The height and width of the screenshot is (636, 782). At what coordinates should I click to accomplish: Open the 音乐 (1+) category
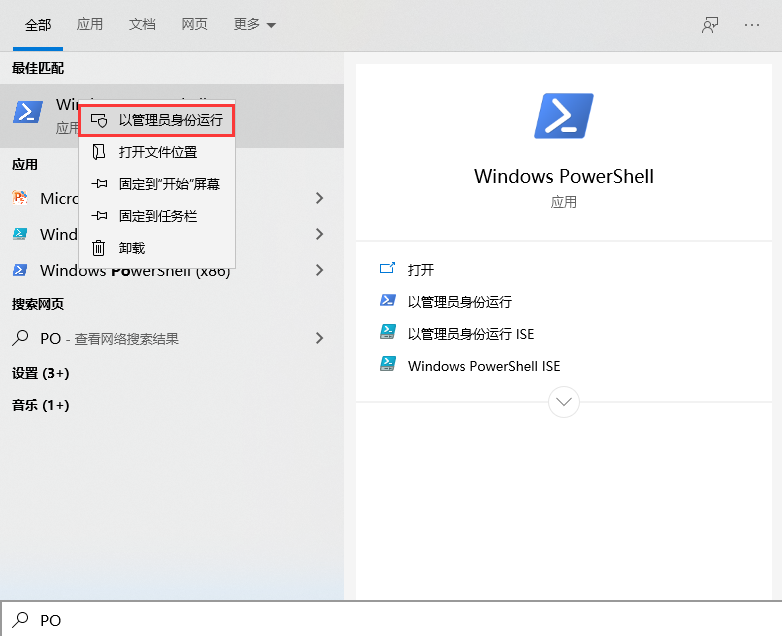41,405
